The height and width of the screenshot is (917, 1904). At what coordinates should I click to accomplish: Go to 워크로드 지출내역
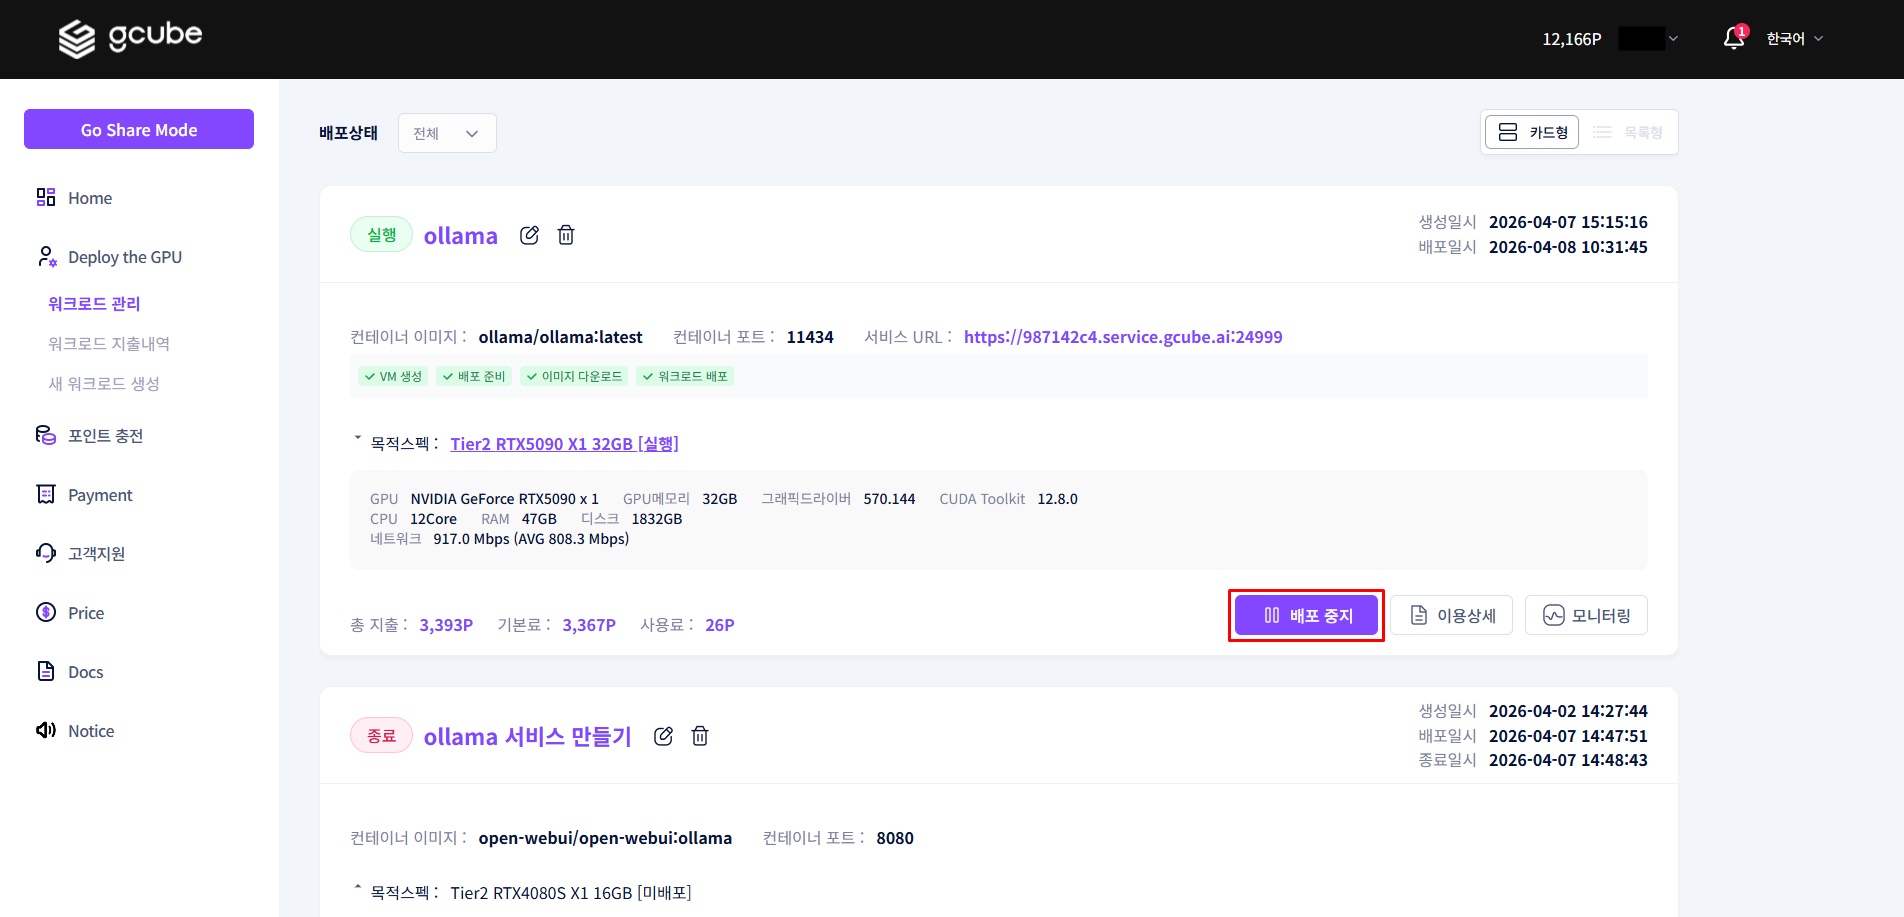109,343
